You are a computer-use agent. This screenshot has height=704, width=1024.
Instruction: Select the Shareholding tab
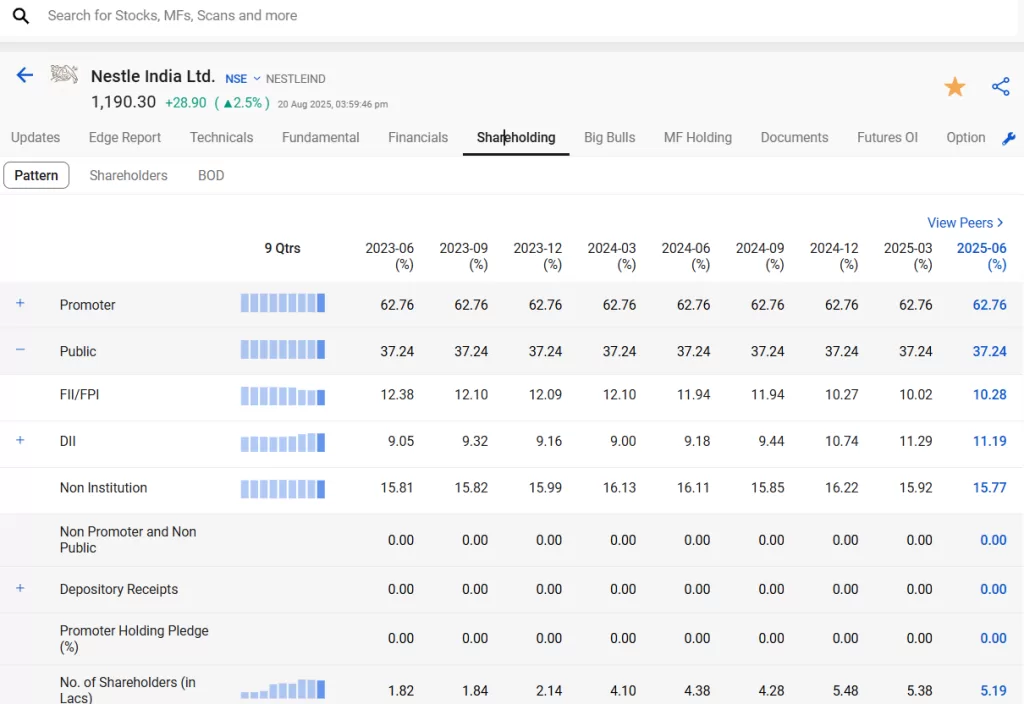(516, 138)
